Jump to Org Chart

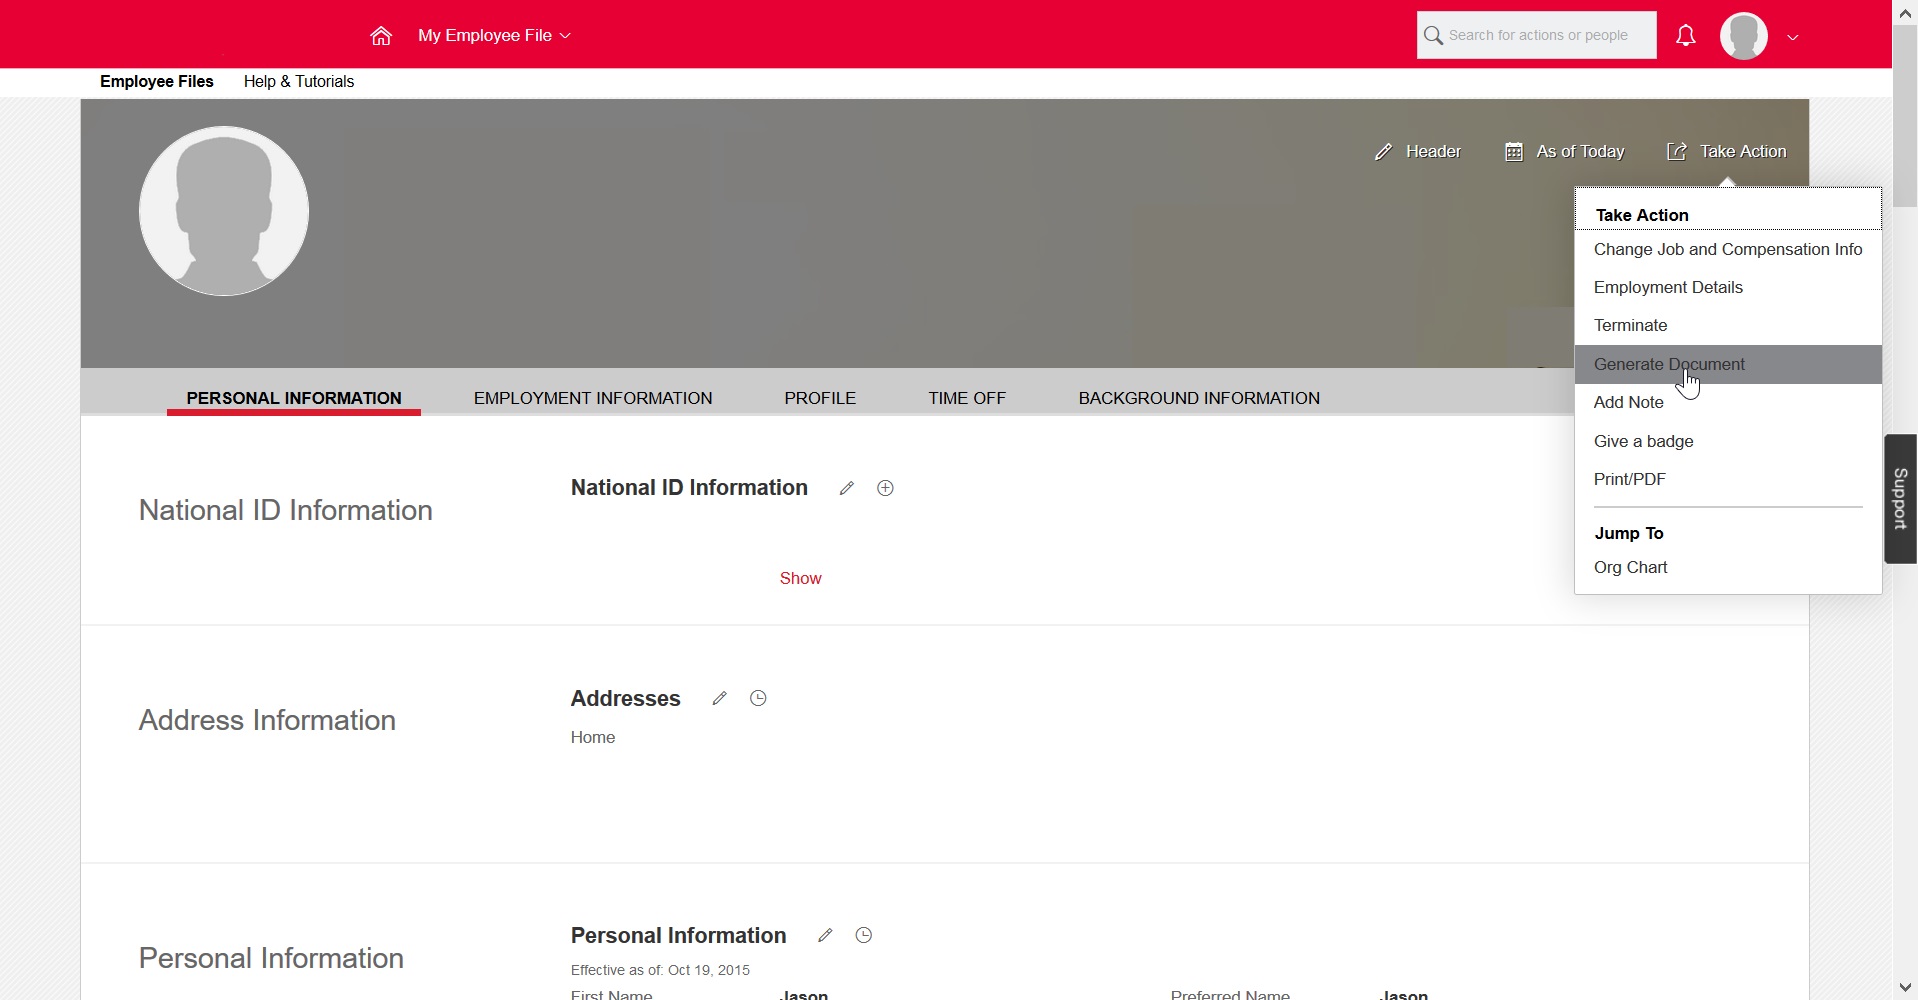tap(1728, 568)
